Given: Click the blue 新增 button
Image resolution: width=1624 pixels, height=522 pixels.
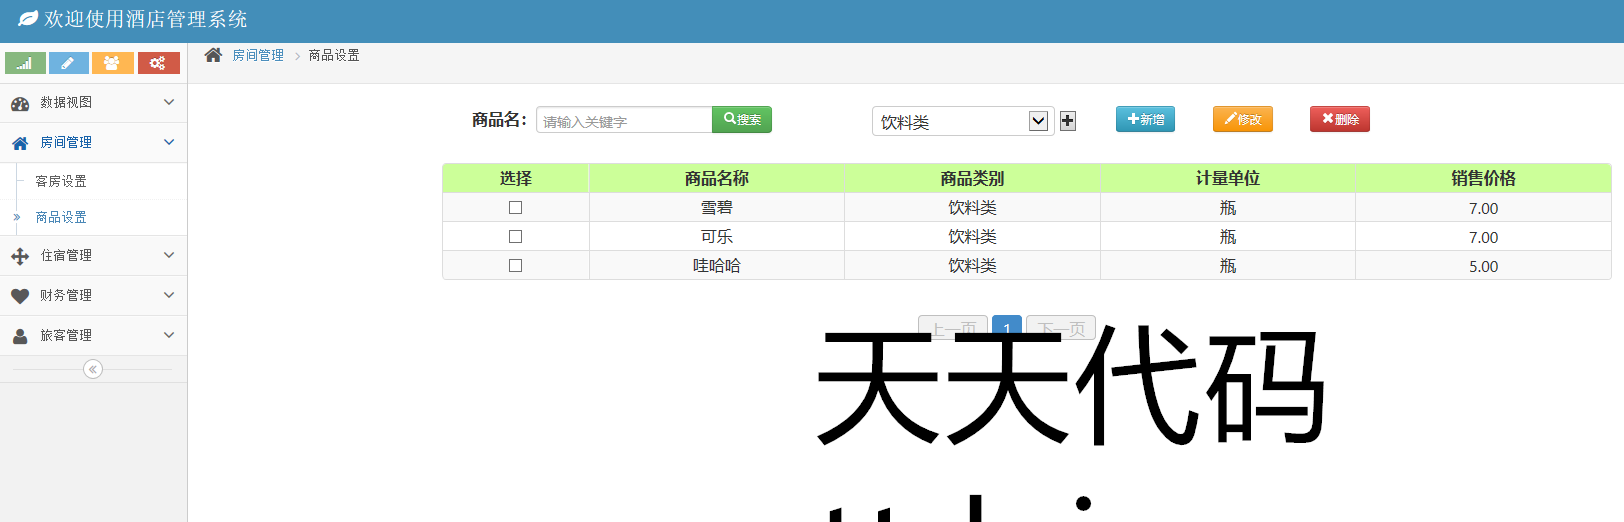Looking at the screenshot, I should point(1145,119).
